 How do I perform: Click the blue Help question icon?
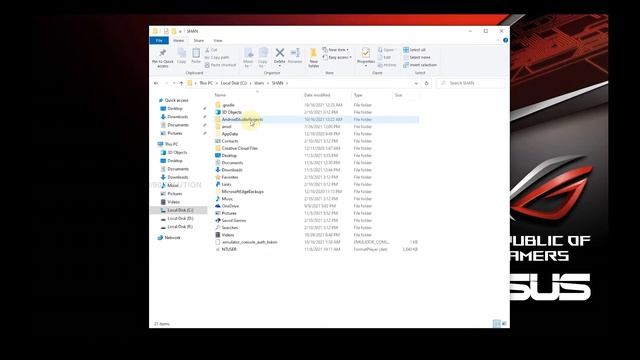pyautogui.click(x=505, y=40)
